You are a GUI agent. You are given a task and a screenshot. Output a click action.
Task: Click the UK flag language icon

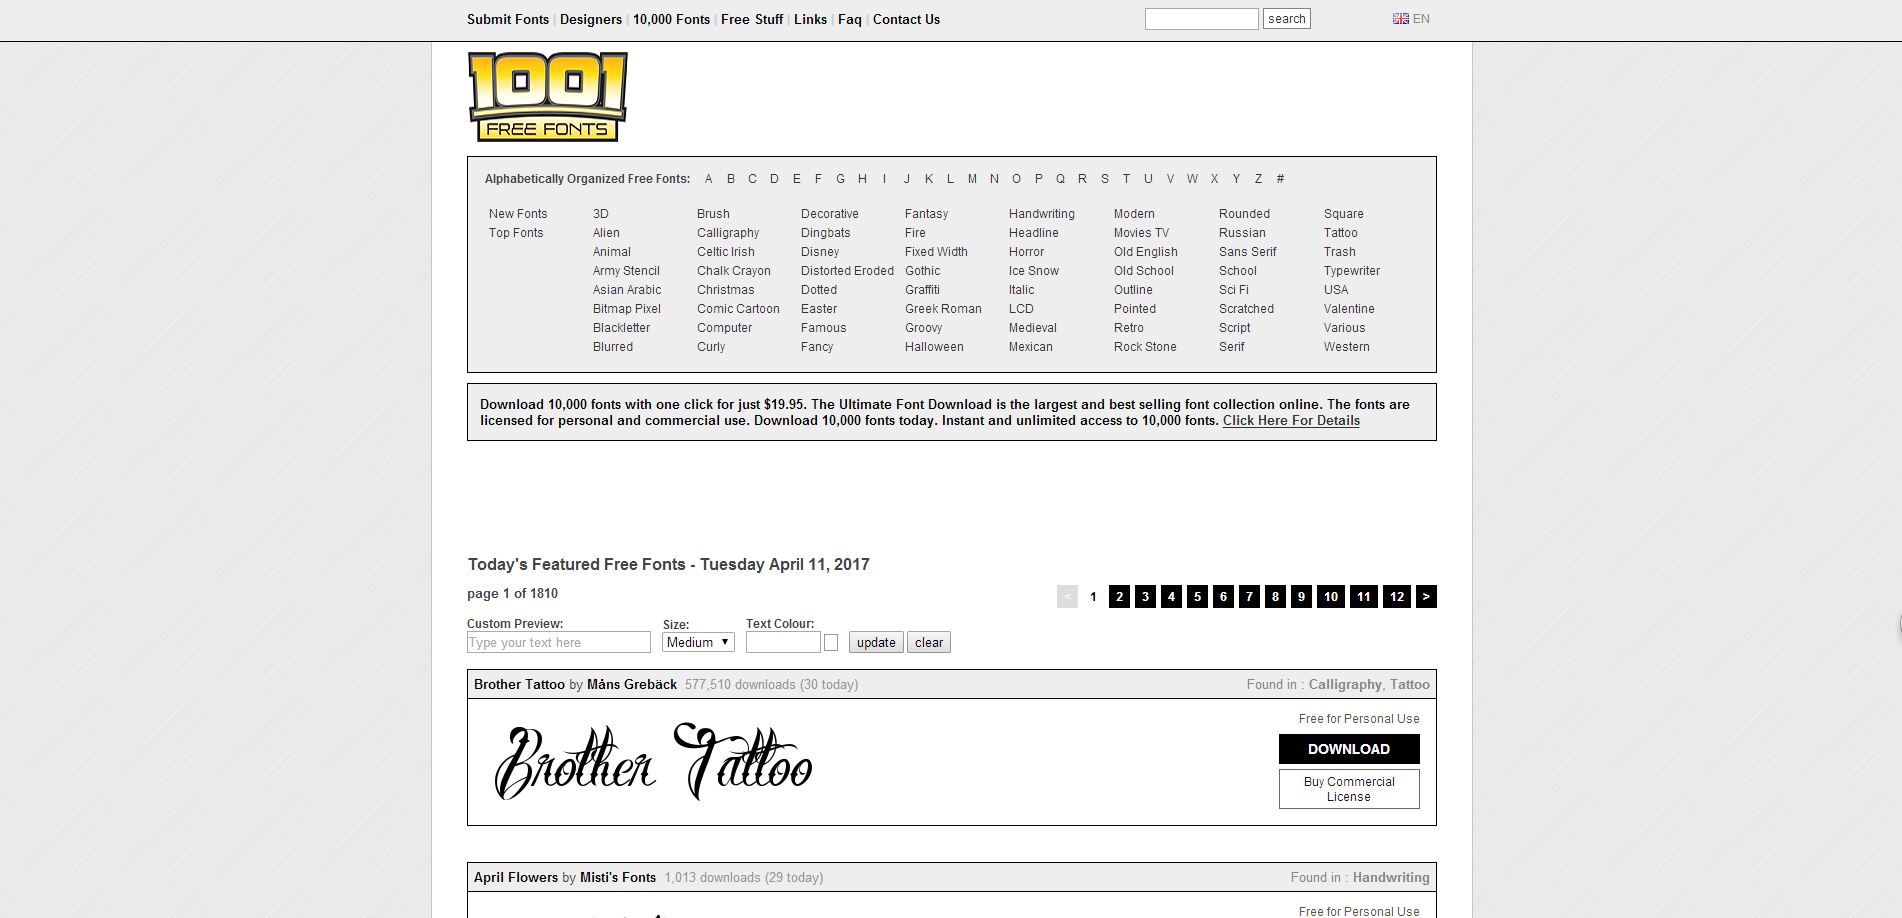(x=1400, y=19)
